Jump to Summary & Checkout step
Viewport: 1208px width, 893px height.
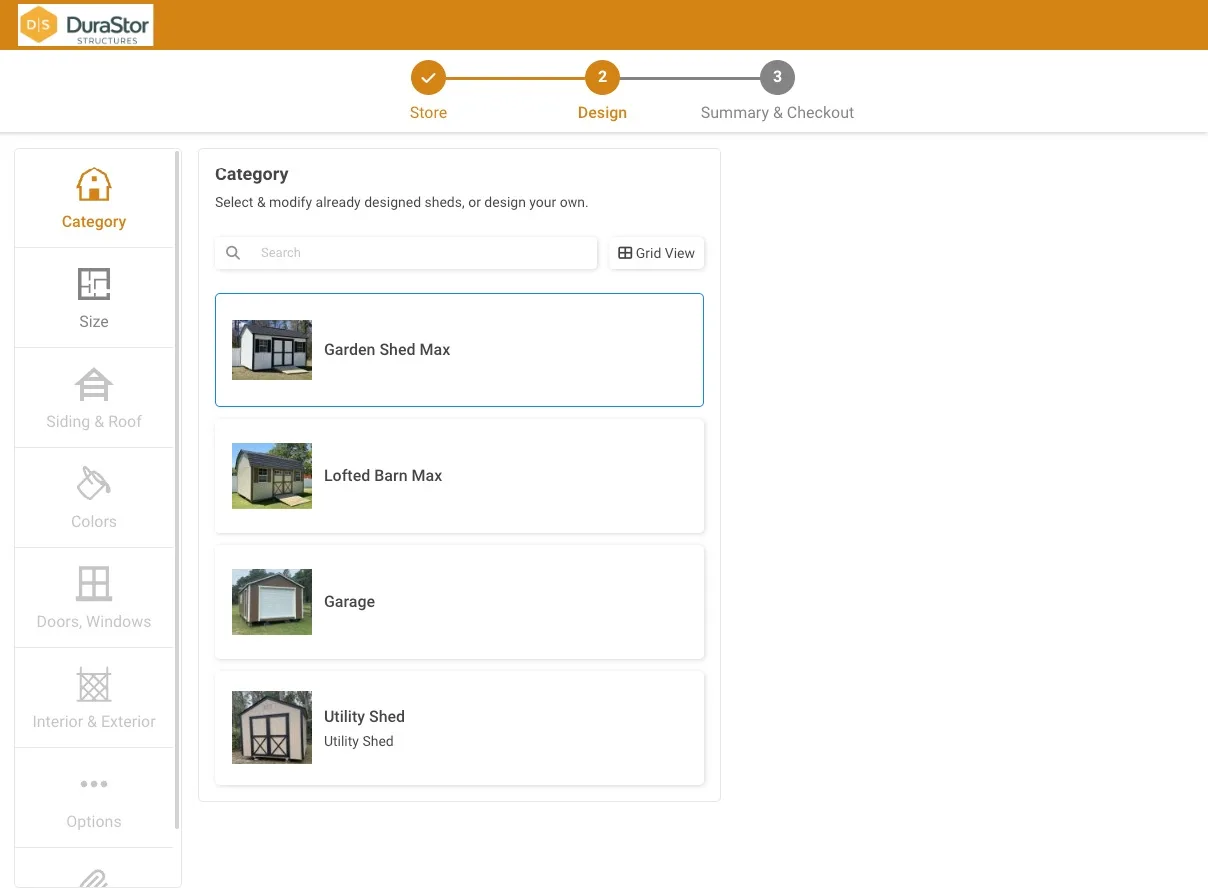point(777,78)
